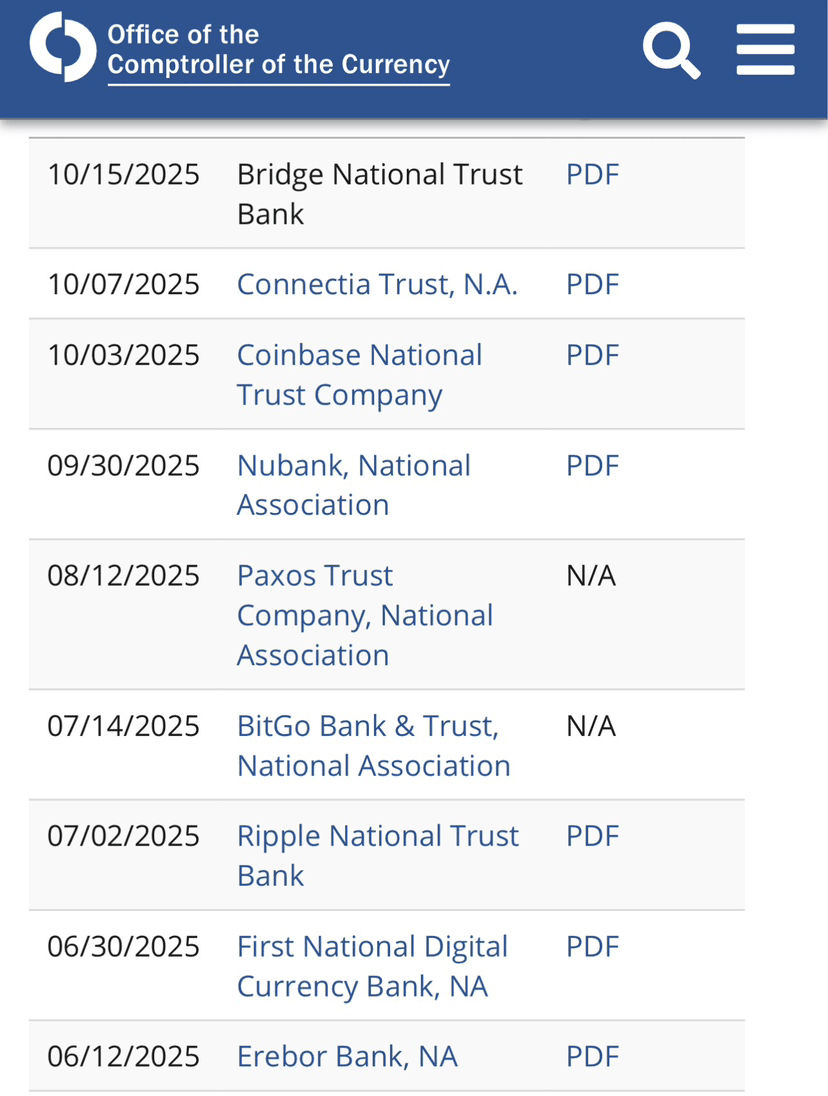This screenshot has height=1096, width=828.
Task: Open PDF for Bridge National Trust Bank
Action: coord(593,175)
